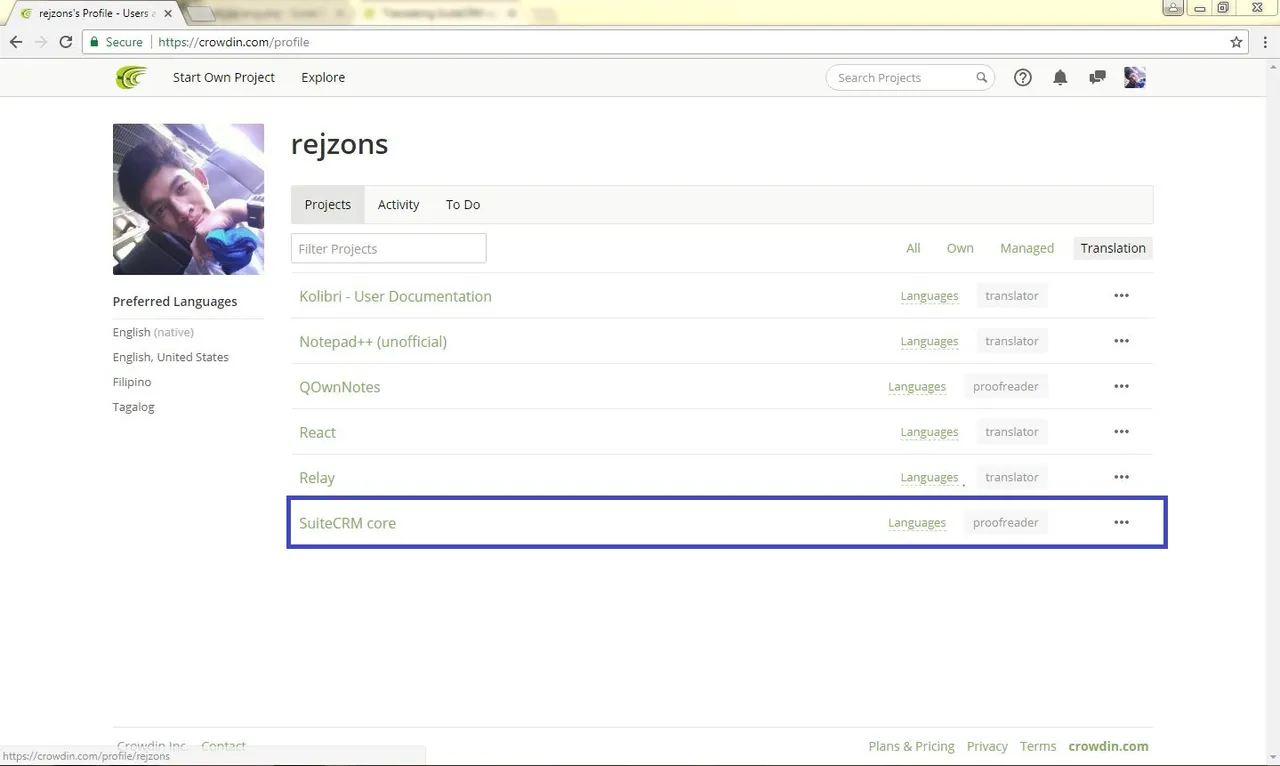
Task: Click the Crowdin logo icon
Action: pos(131,77)
